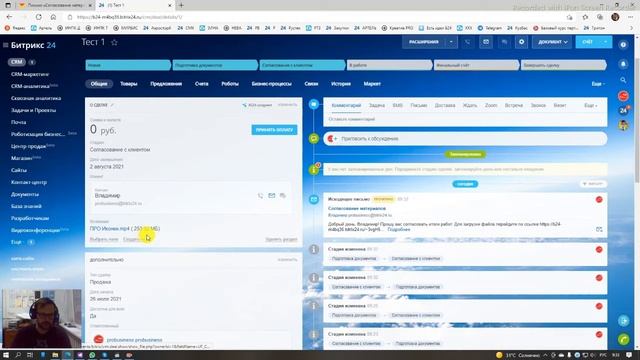The width and height of the screenshot is (640, 360).
Task: Click Удалить раздел link
Action: tap(281, 240)
